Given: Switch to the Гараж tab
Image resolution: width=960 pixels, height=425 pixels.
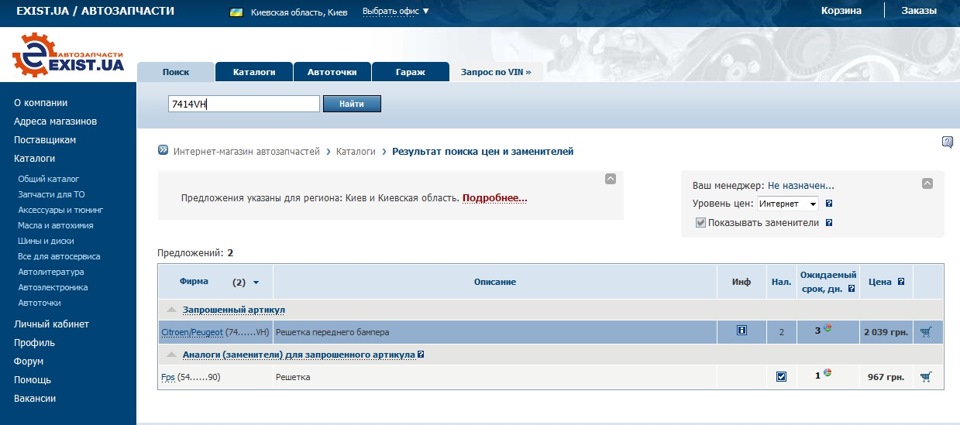Looking at the screenshot, I should (x=410, y=72).
